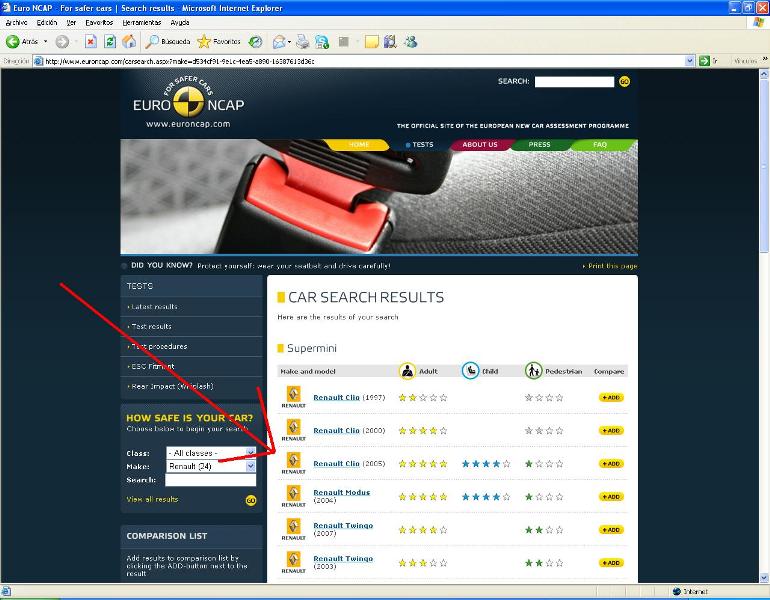Click the Busqueda magnifier icon
Screen dimensions: 770x600
(153, 42)
